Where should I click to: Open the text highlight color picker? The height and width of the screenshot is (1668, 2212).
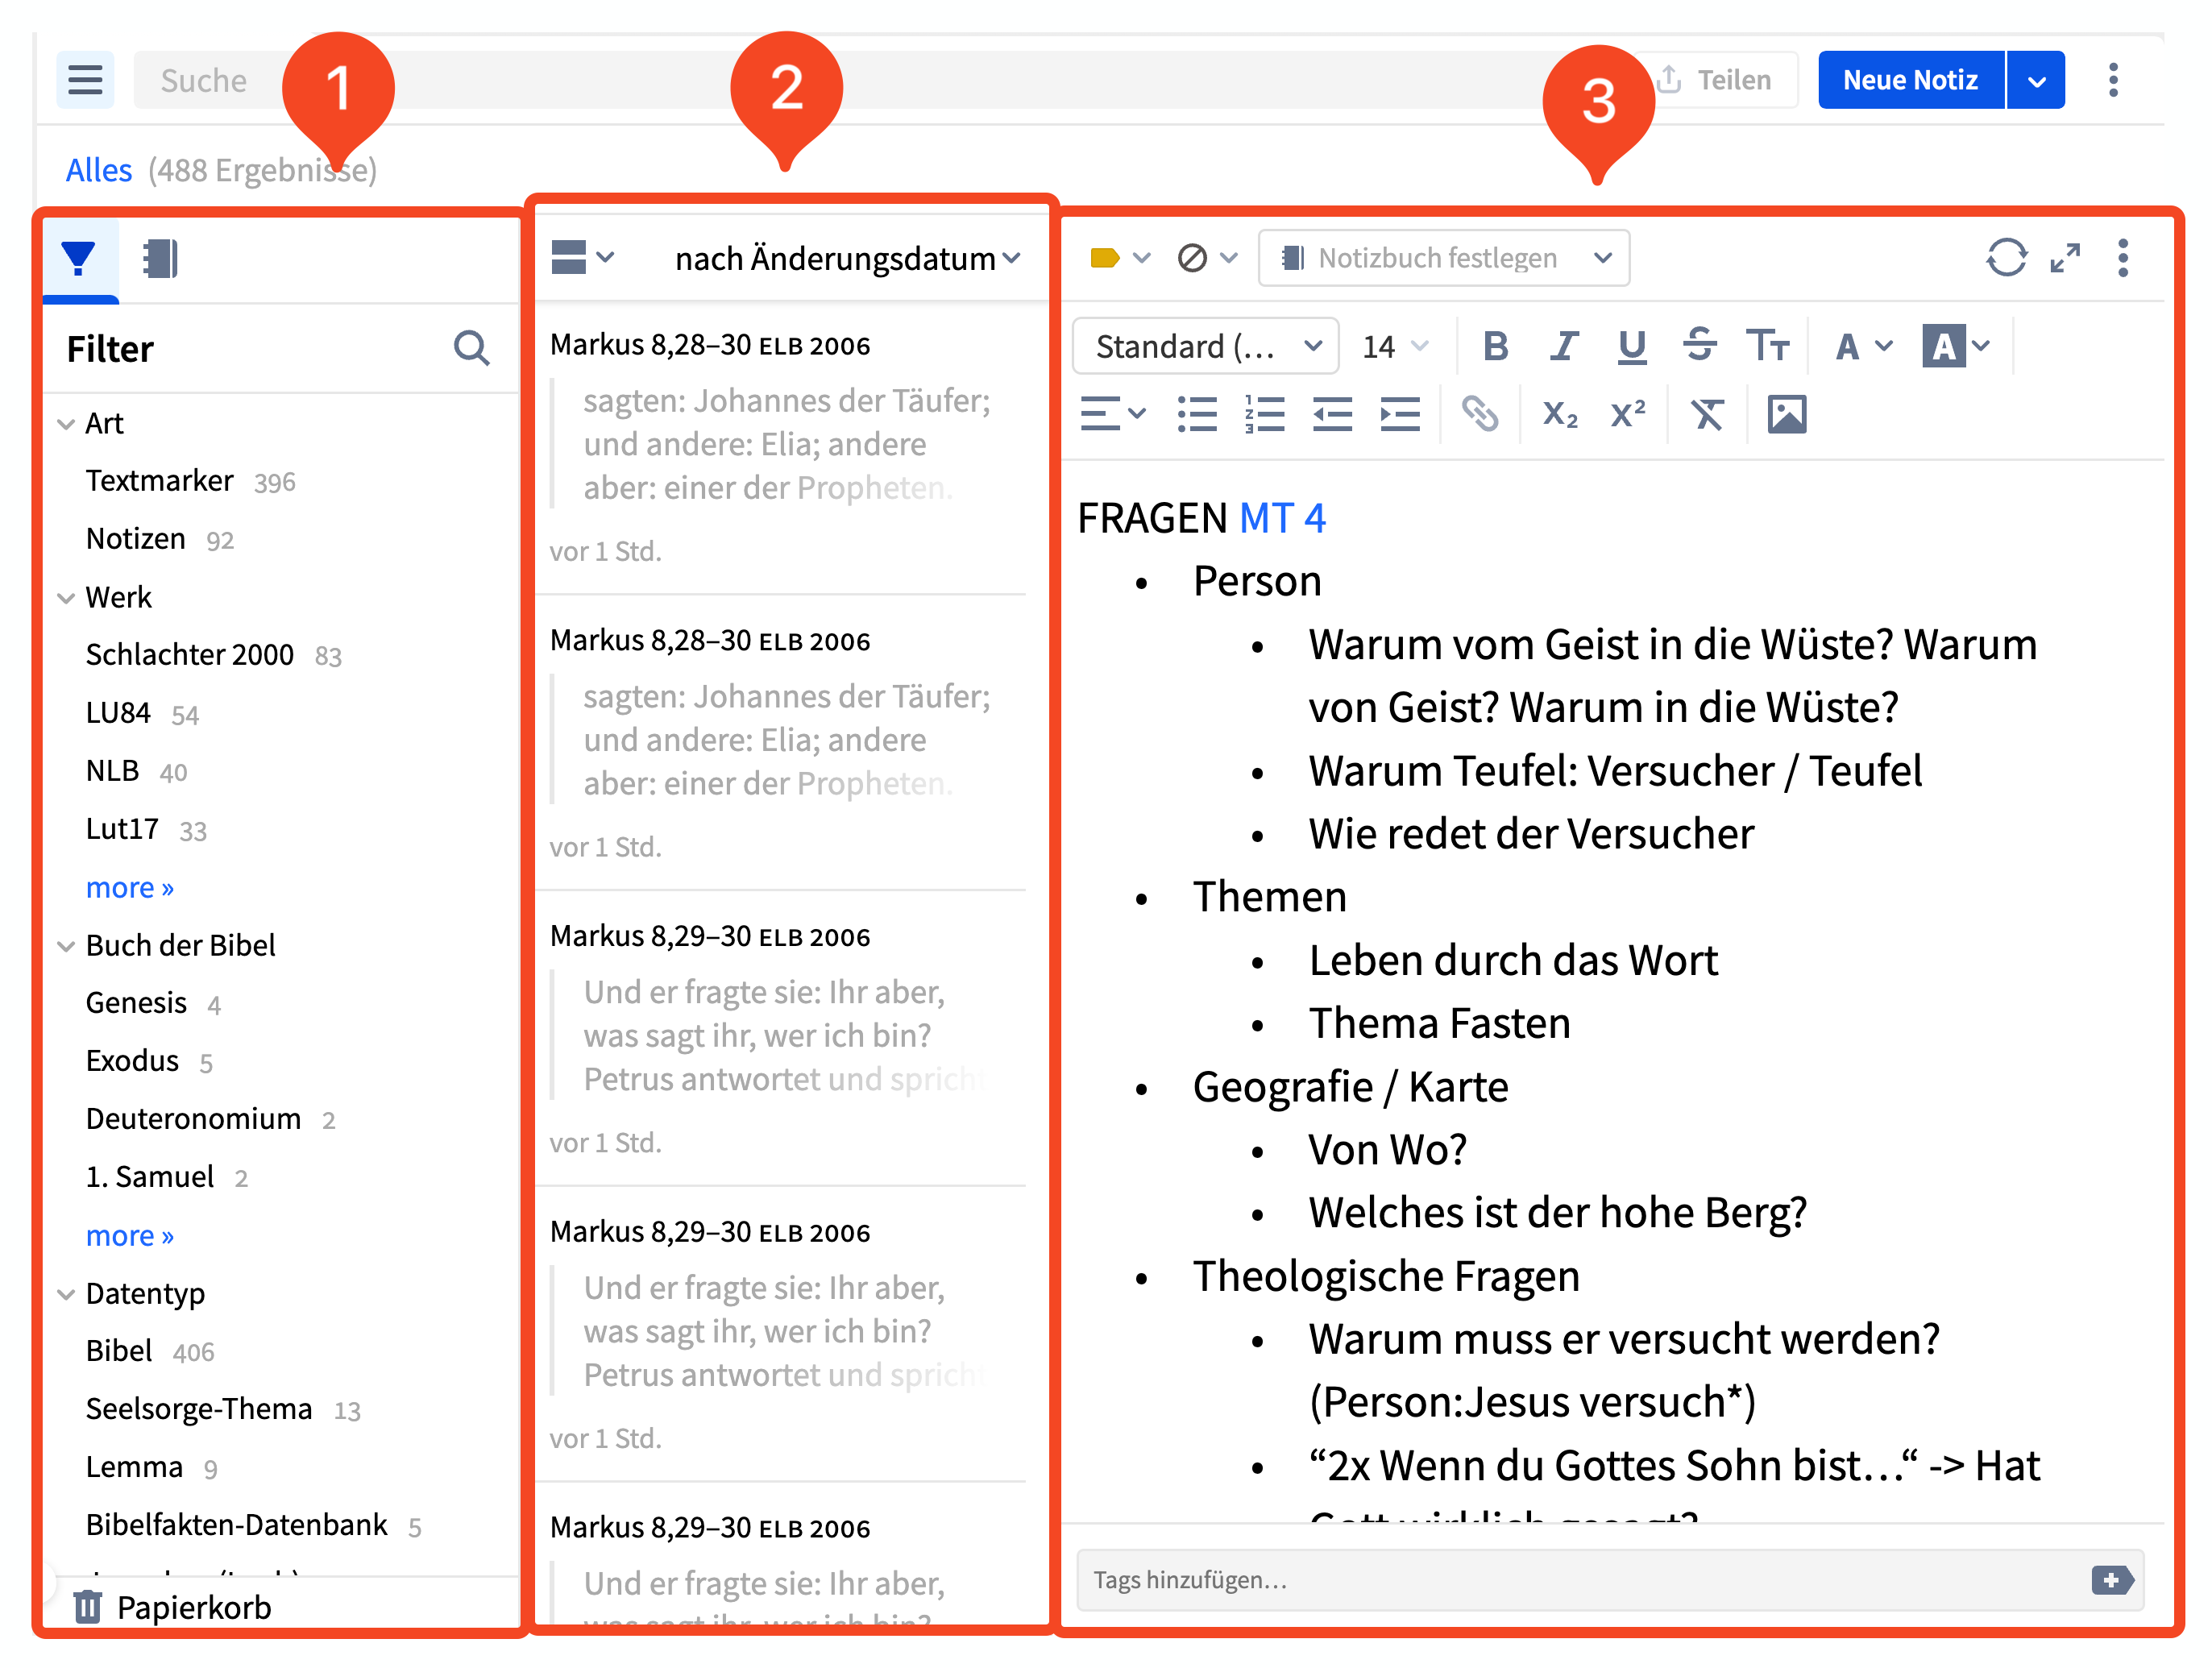coord(1956,346)
